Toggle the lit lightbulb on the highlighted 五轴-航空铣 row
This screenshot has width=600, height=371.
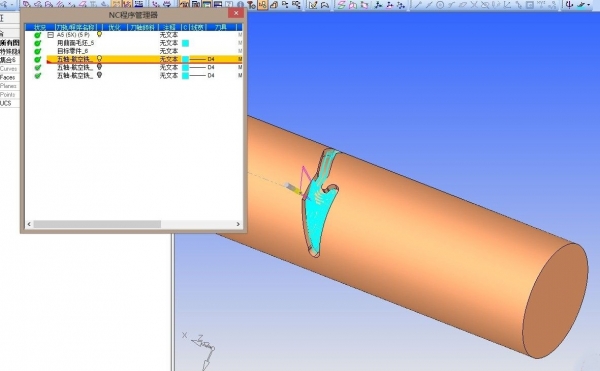99,59
